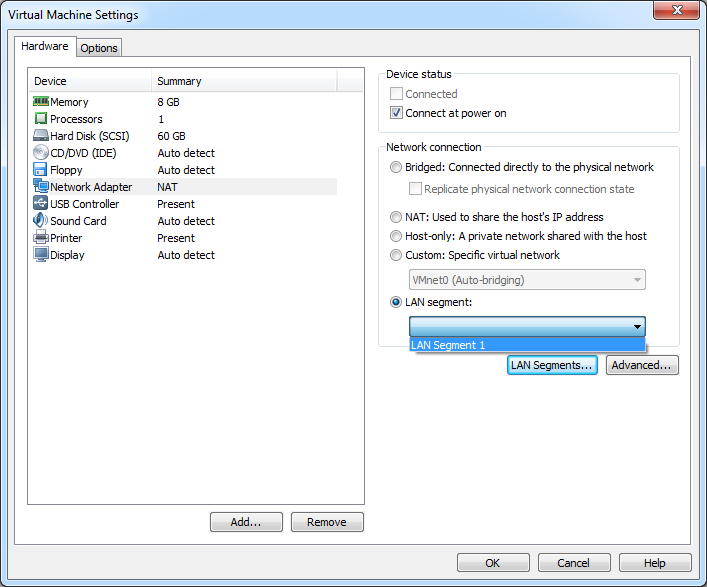The image size is (707, 587).
Task: Click the Advanced button
Action: 642,365
